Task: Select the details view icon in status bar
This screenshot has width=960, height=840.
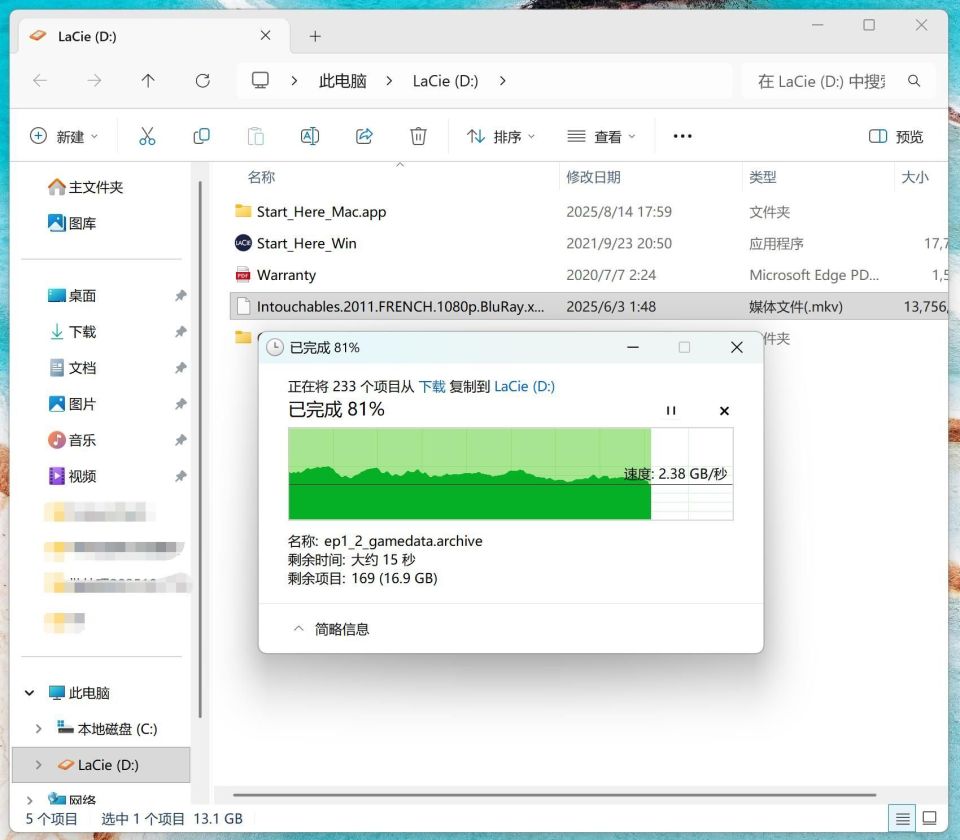Action: click(901, 818)
